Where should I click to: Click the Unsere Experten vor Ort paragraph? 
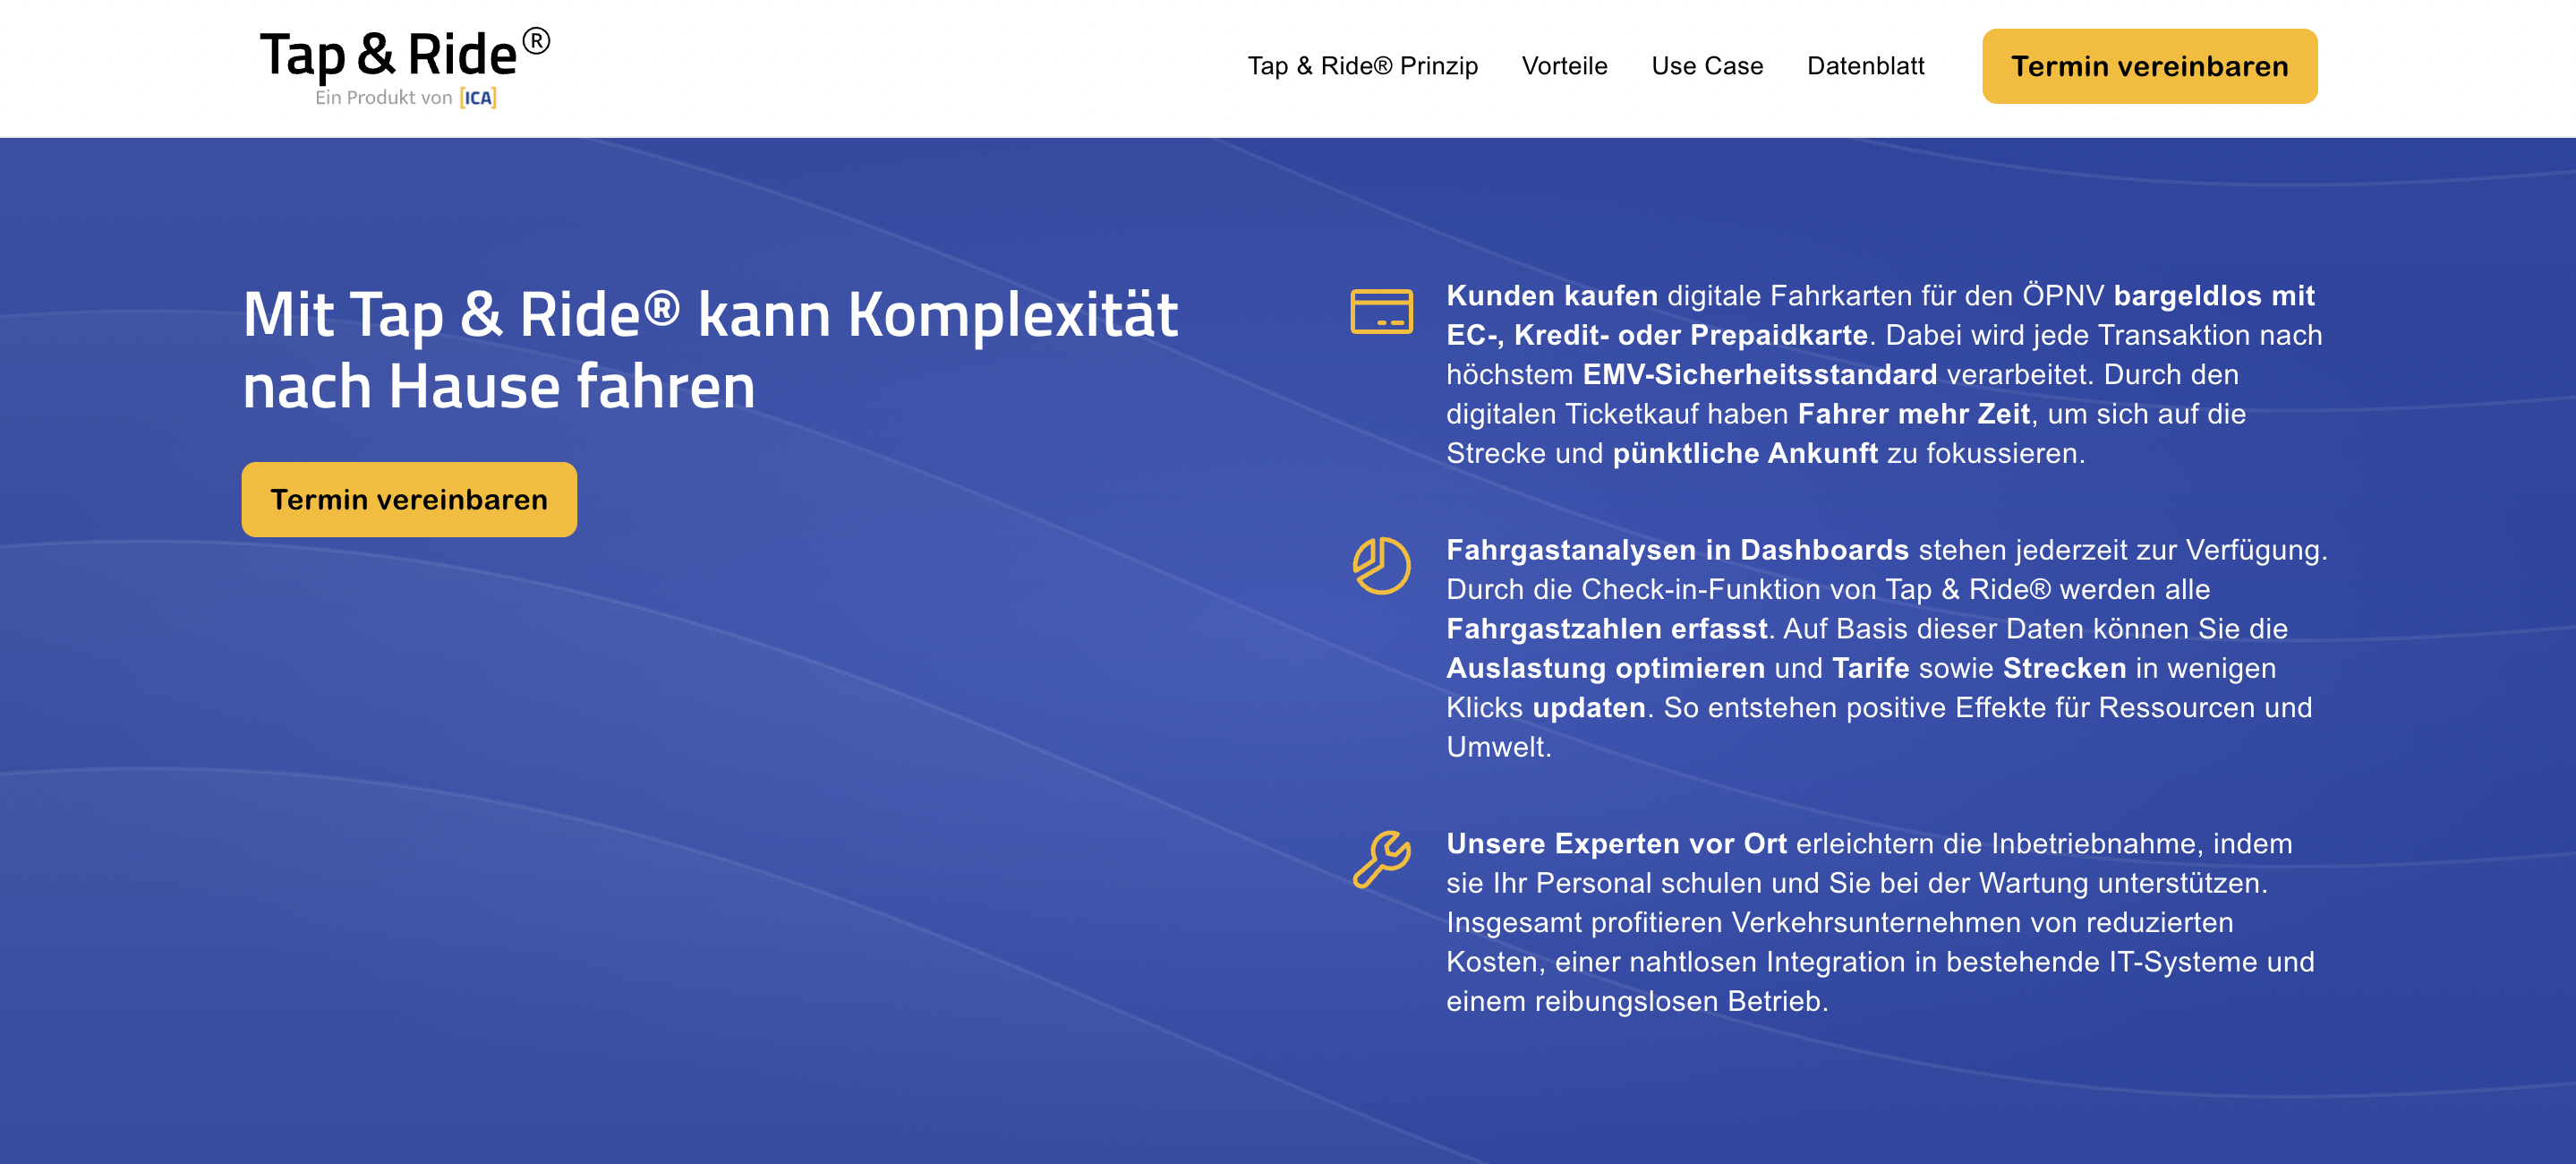coord(1880,922)
